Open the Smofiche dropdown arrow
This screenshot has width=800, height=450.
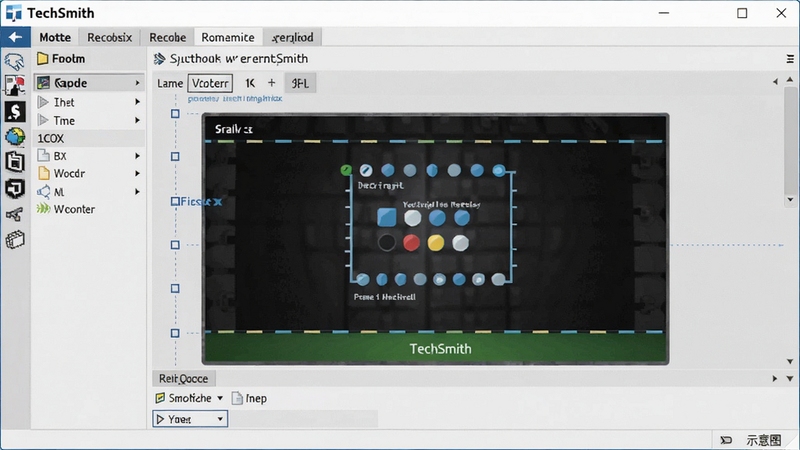coord(220,398)
